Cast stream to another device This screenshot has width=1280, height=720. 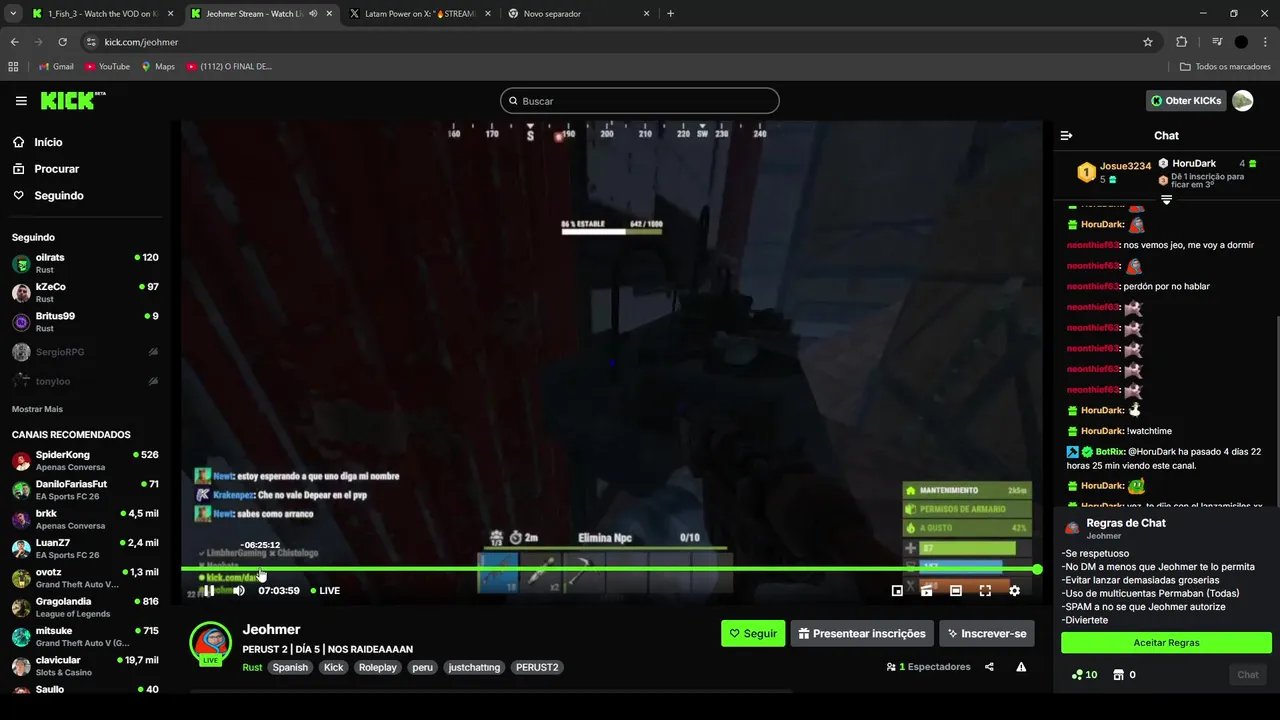pos(926,591)
